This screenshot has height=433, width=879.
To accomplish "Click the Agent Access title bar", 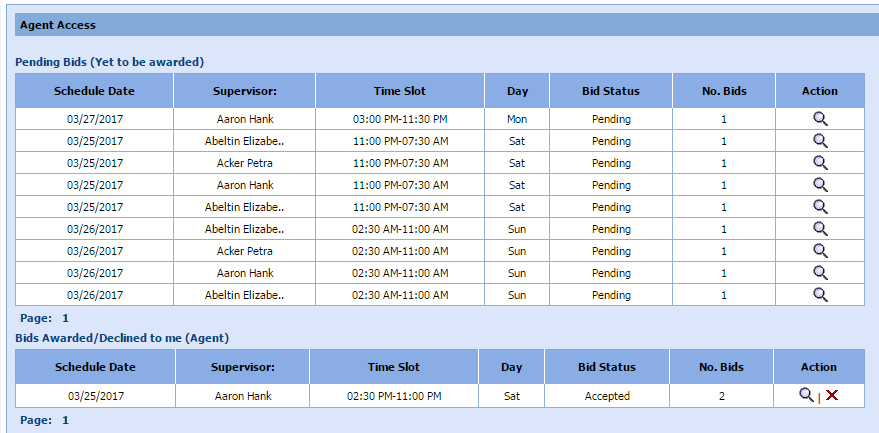I will point(440,24).
